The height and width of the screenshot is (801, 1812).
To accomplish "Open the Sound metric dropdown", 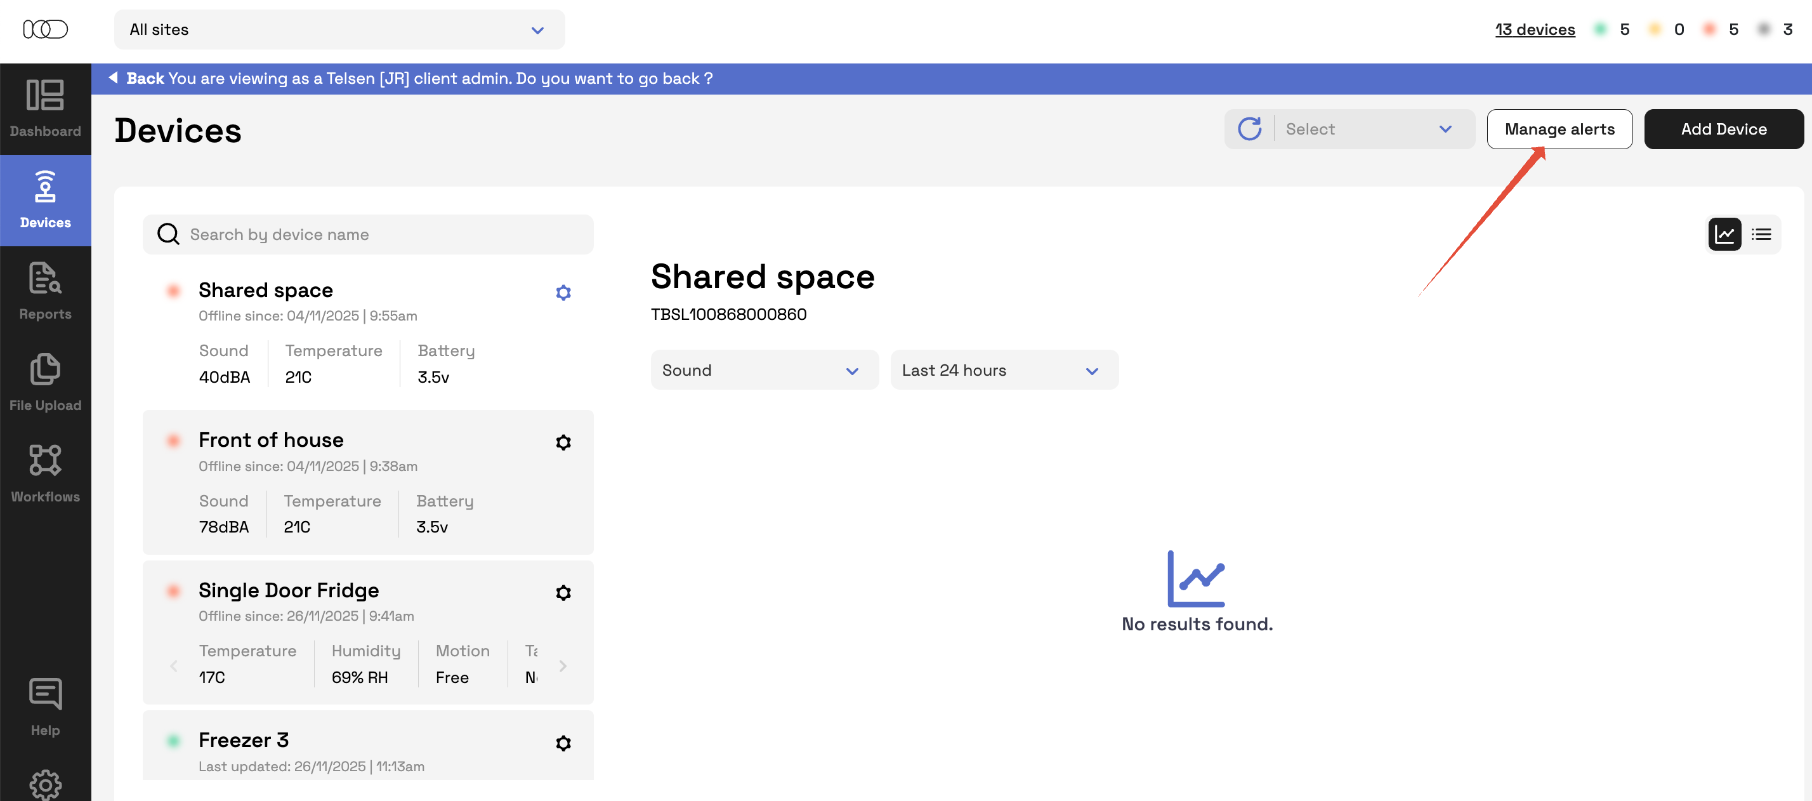I will tap(764, 370).
